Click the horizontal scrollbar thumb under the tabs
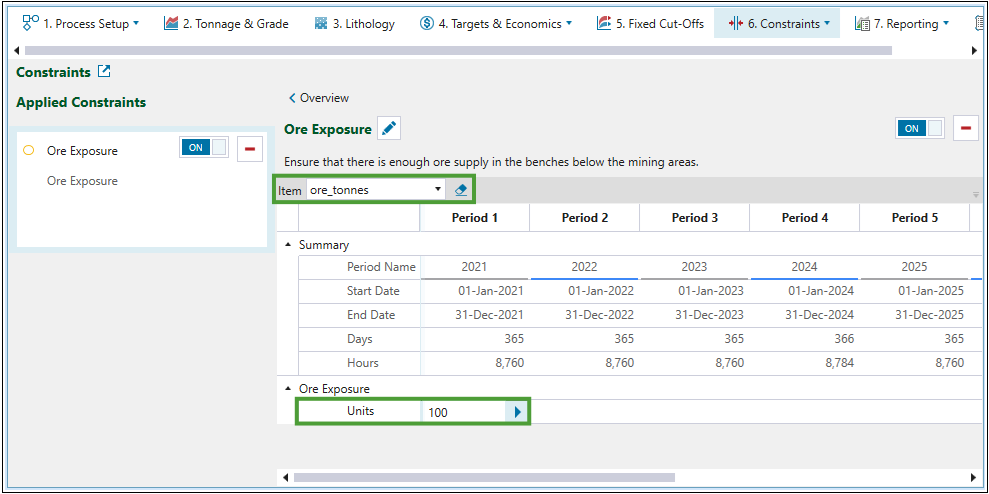989x494 pixels. coord(458,50)
